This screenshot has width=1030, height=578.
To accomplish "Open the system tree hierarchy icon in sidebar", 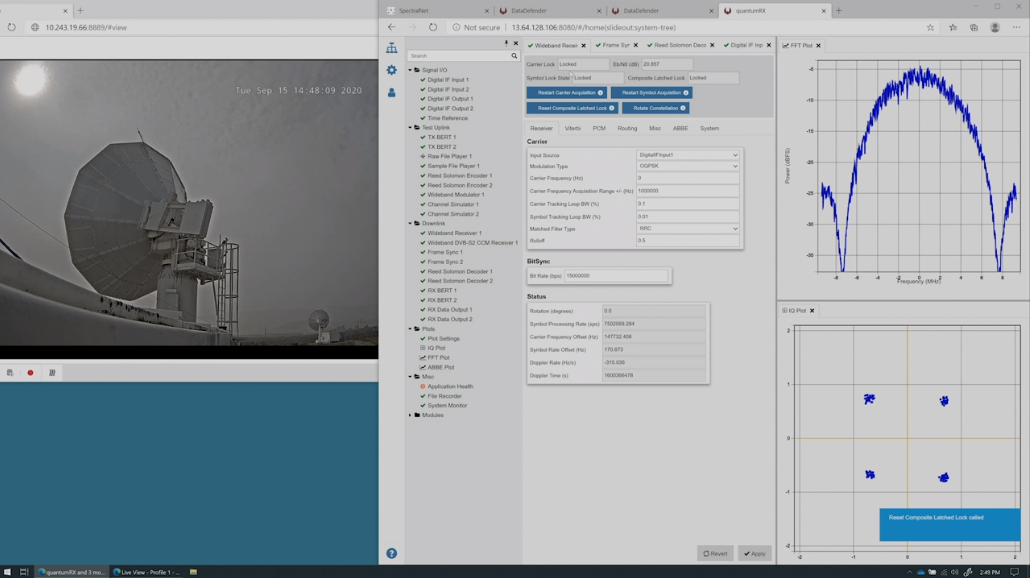I will 391,48.
